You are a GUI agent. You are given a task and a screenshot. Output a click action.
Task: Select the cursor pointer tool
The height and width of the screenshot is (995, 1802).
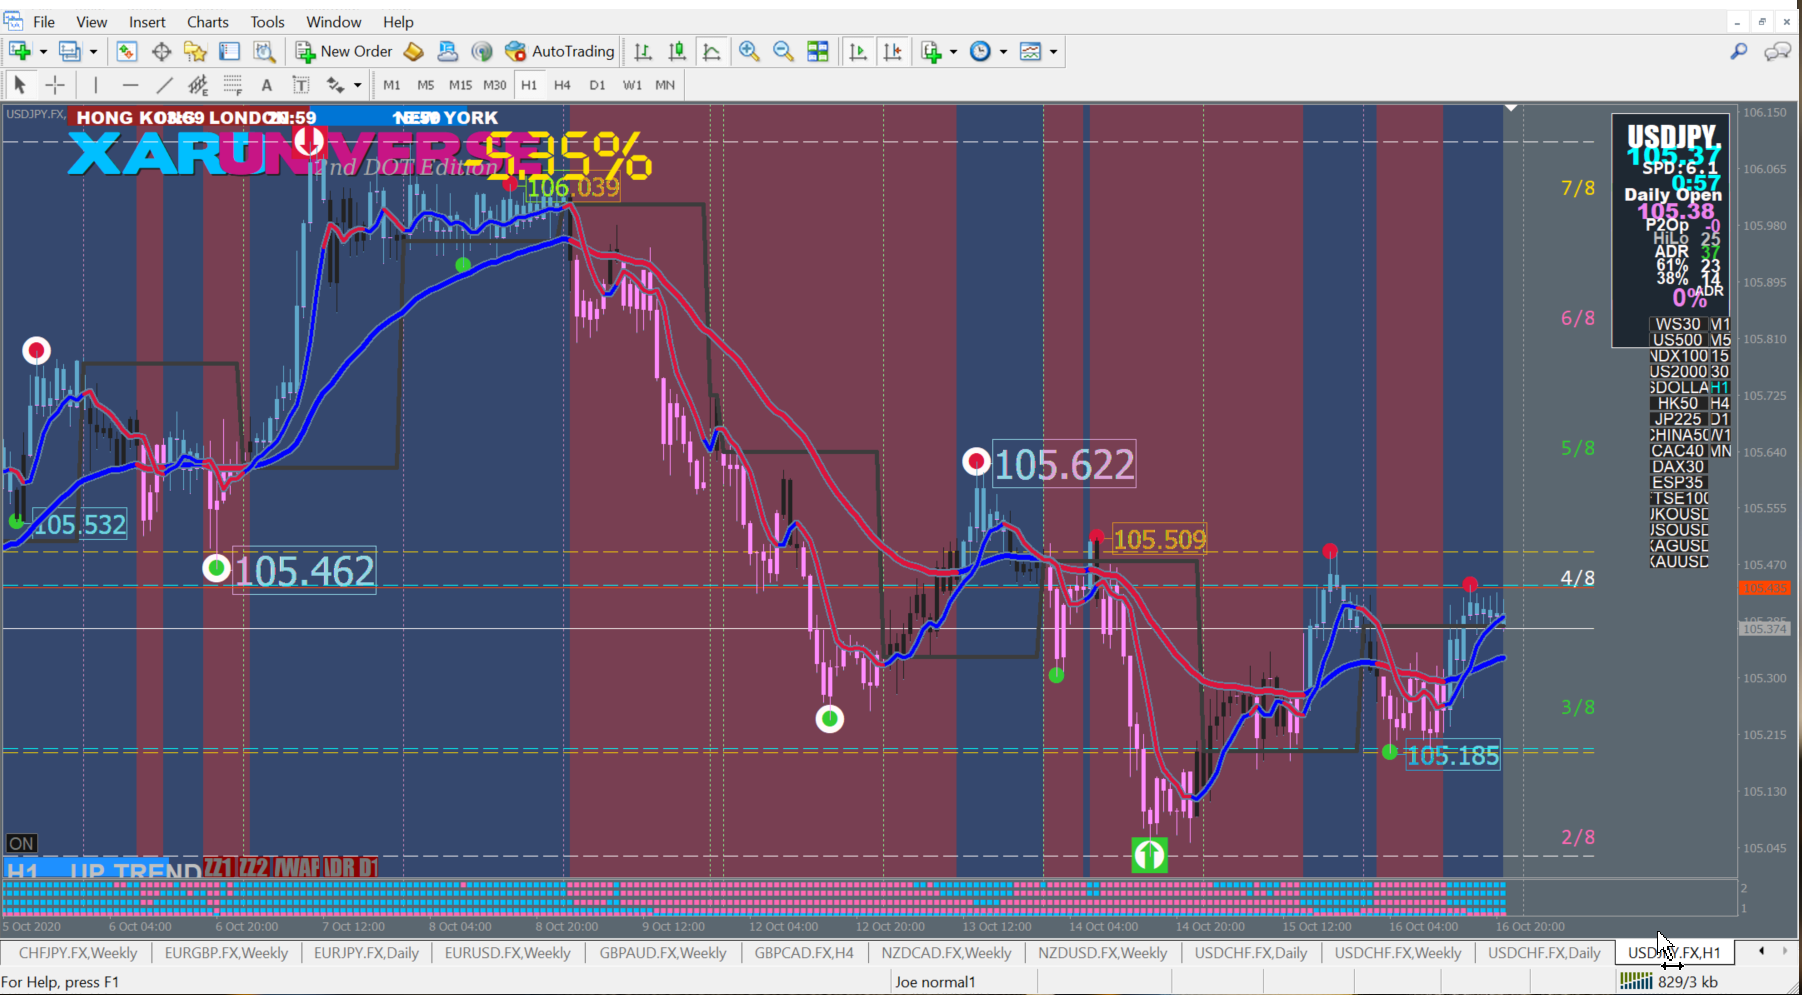(20, 85)
